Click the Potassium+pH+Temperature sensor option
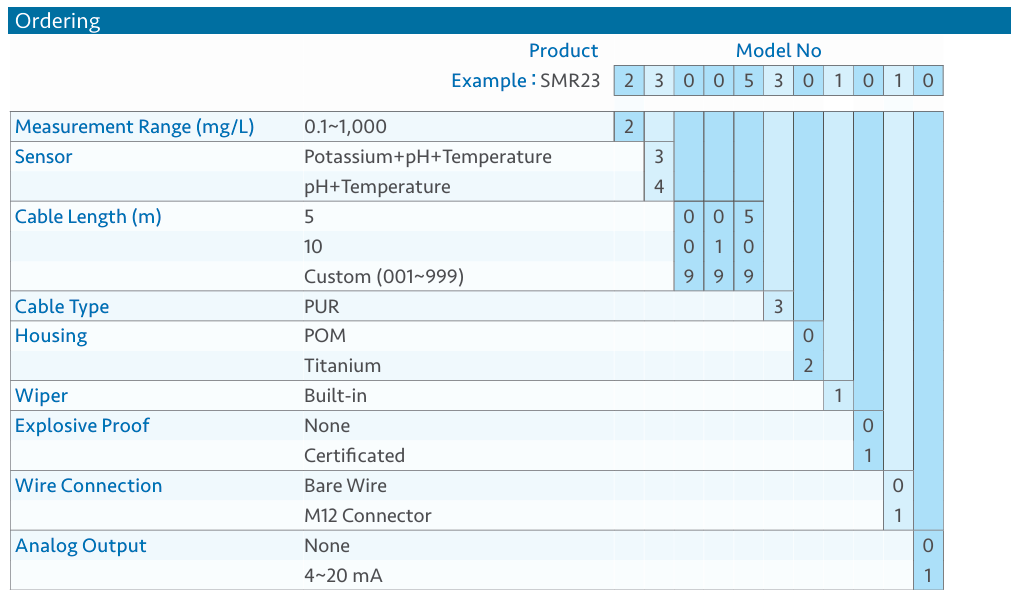 click(427, 157)
